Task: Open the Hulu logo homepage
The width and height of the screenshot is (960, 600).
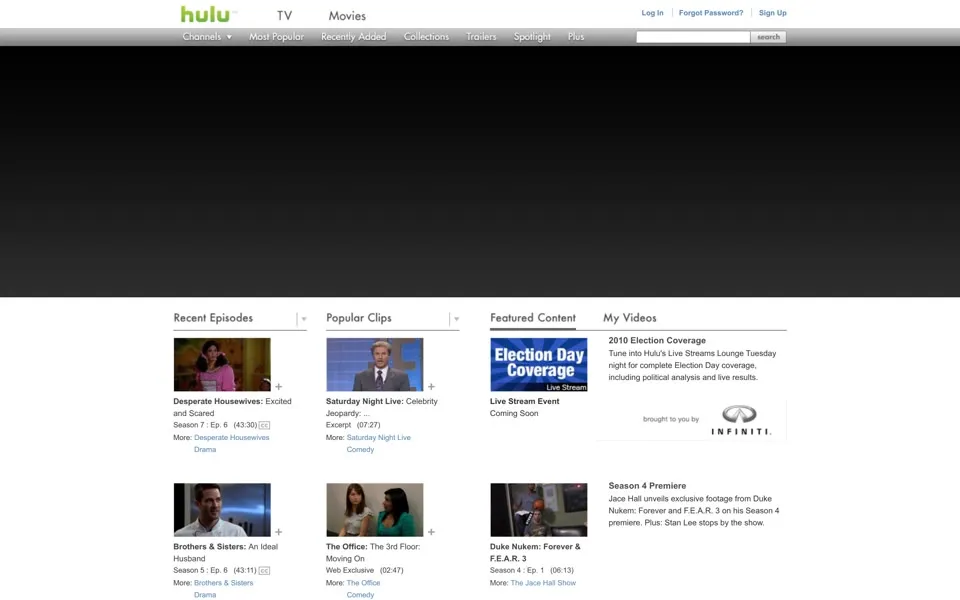Action: 206,14
